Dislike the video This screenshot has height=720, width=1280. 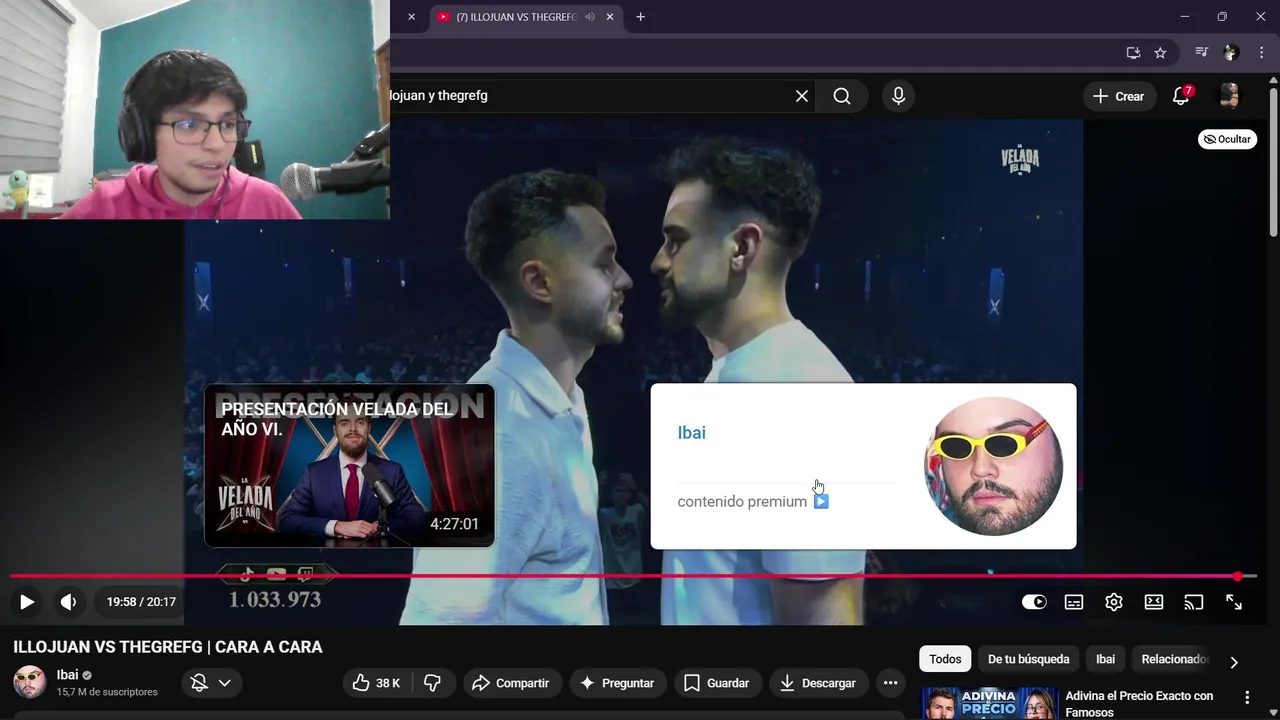(433, 683)
